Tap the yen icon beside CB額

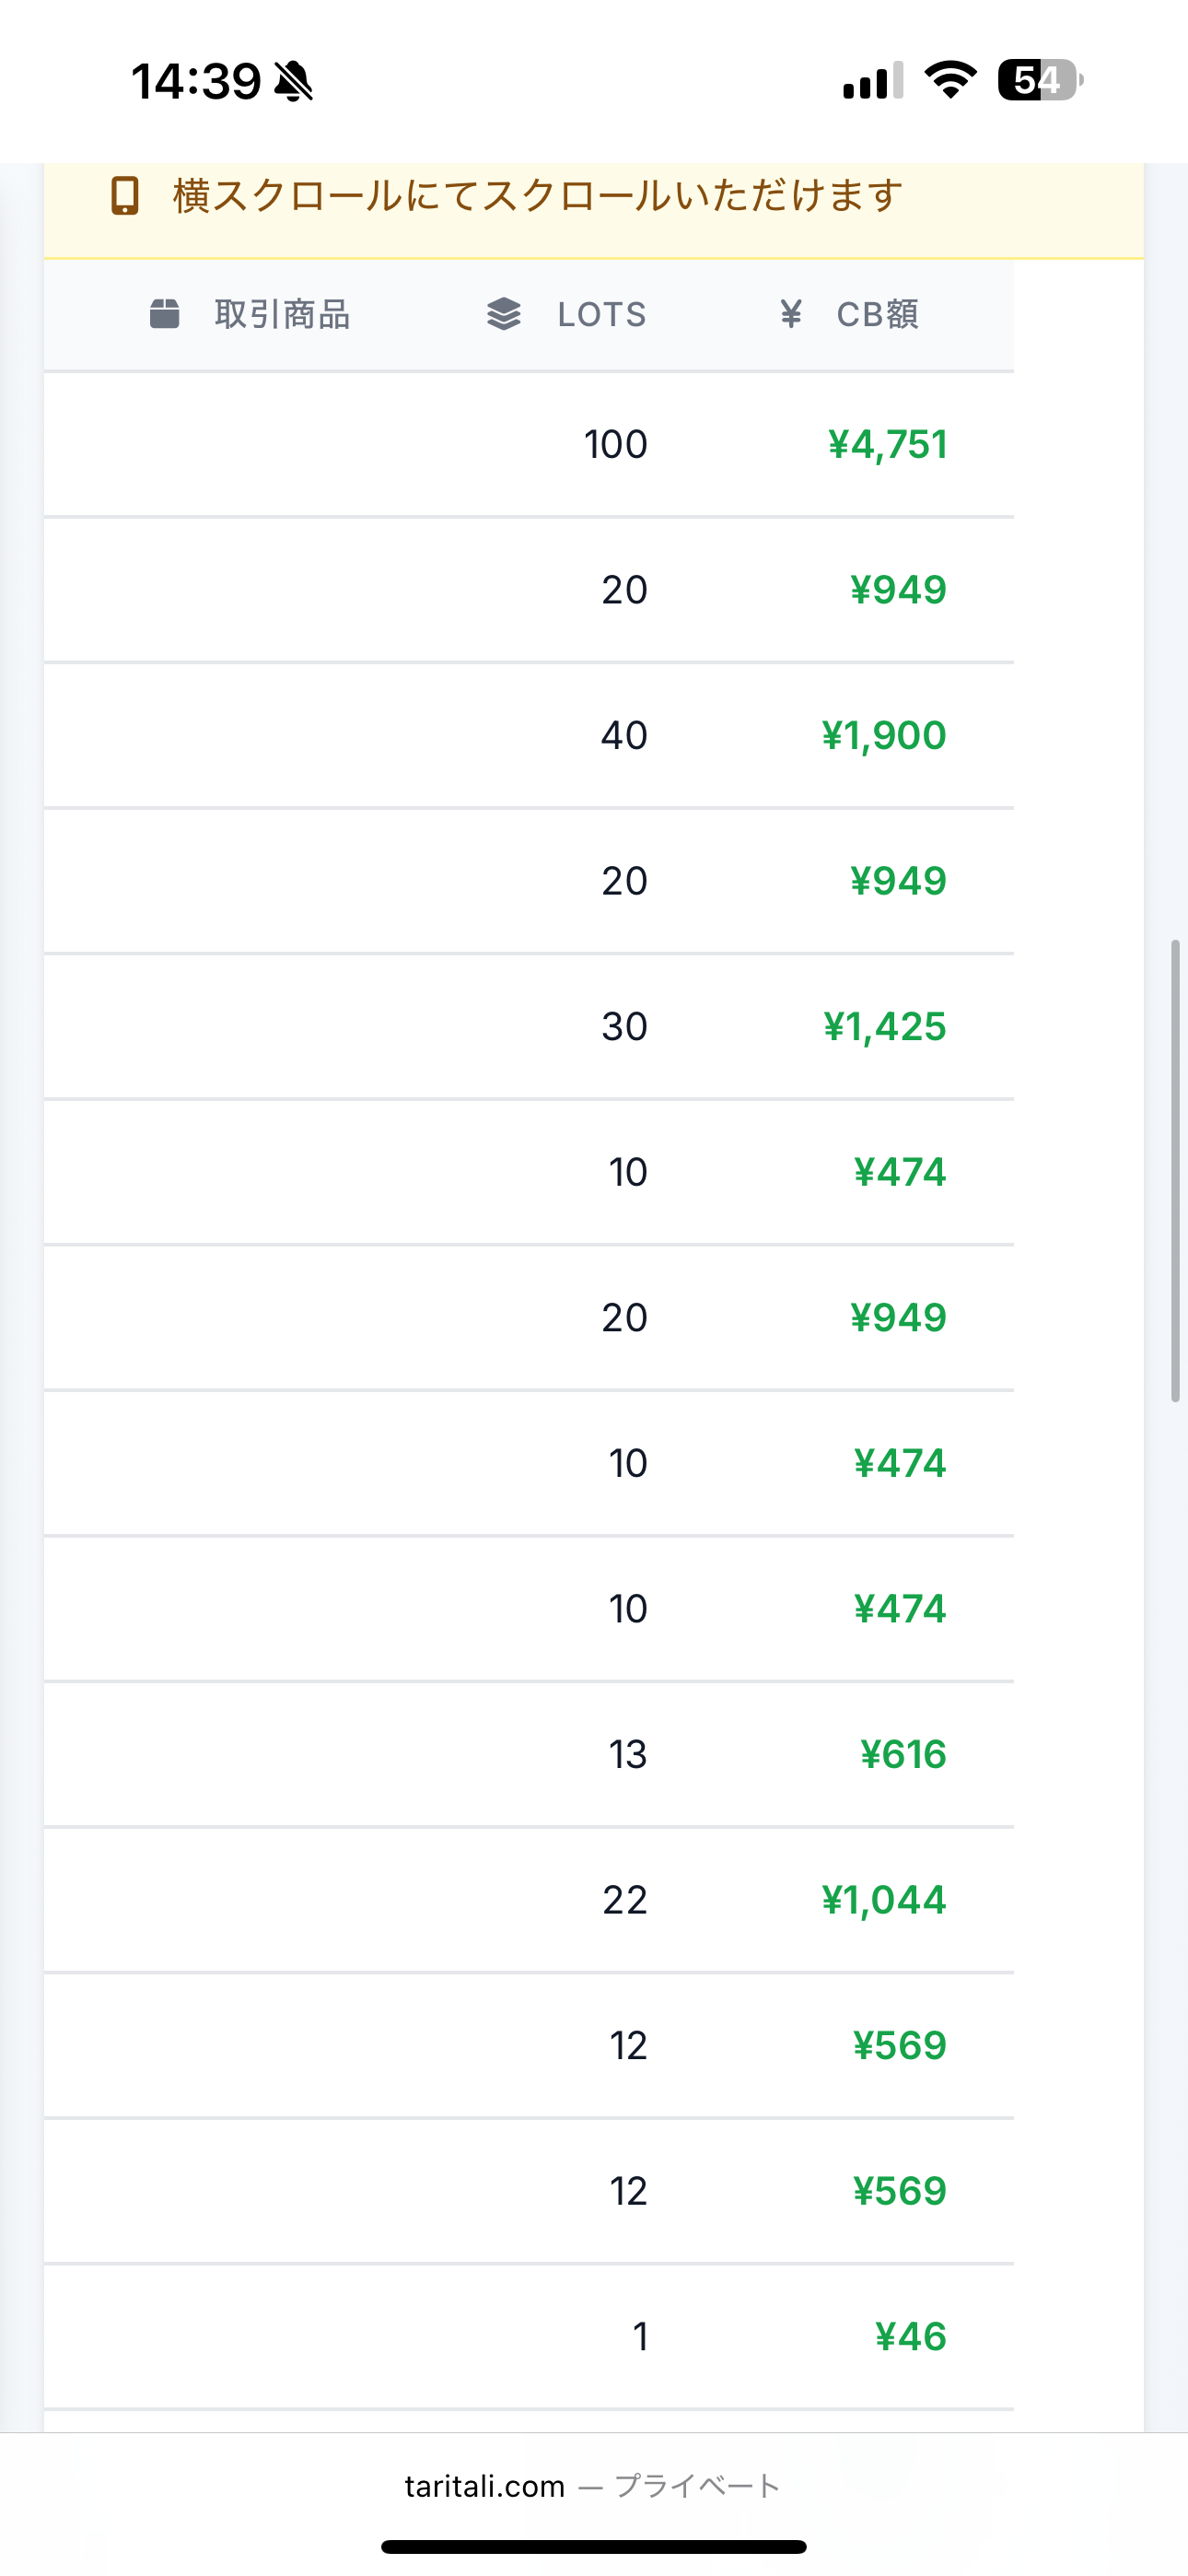(x=791, y=314)
